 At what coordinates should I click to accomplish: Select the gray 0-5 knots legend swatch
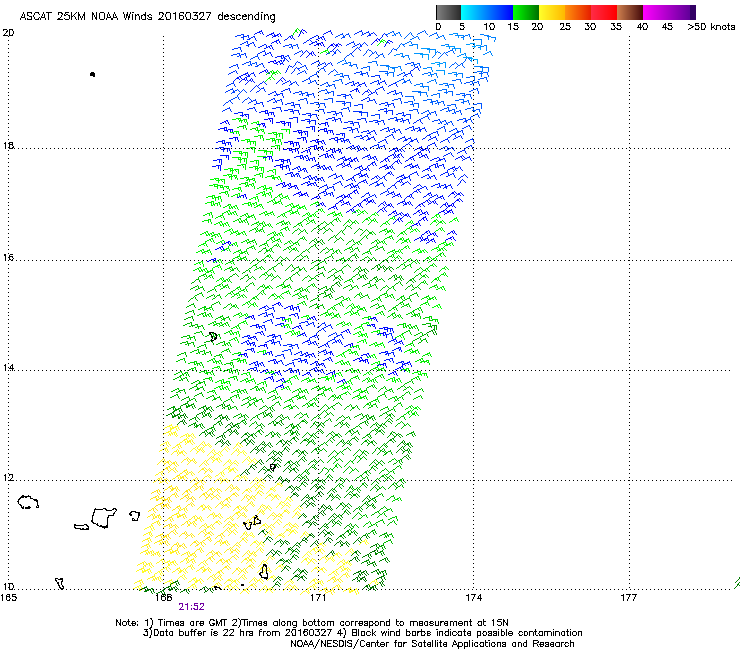pyautogui.click(x=448, y=12)
